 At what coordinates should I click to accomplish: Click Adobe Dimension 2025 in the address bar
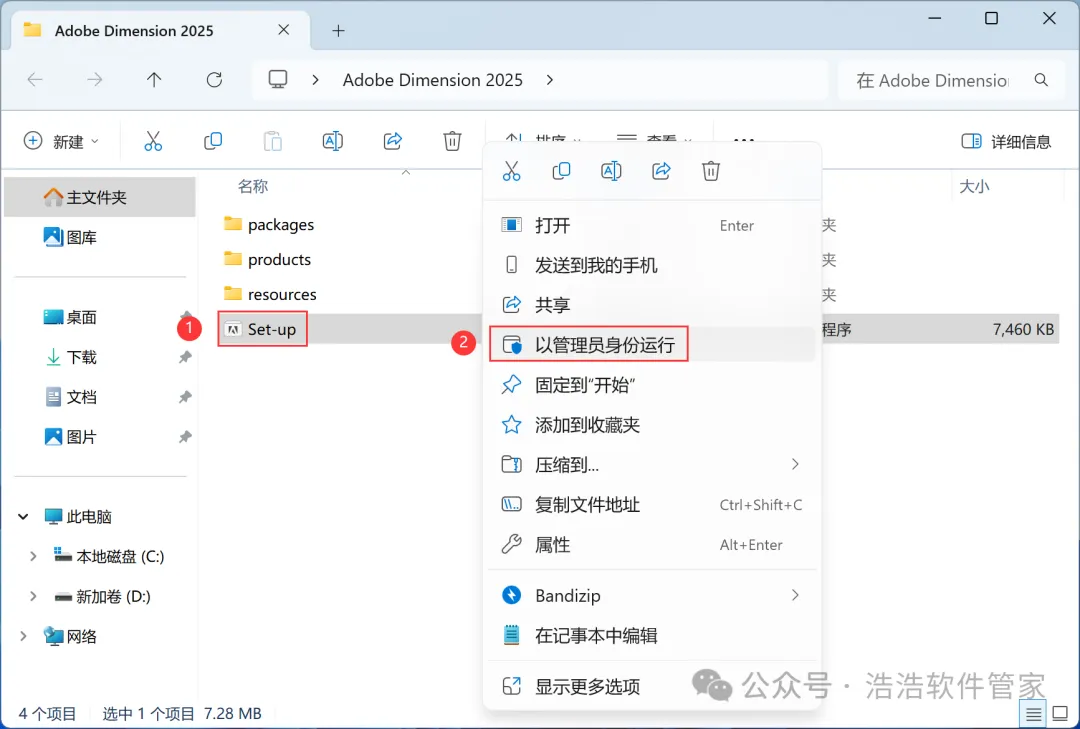[433, 80]
